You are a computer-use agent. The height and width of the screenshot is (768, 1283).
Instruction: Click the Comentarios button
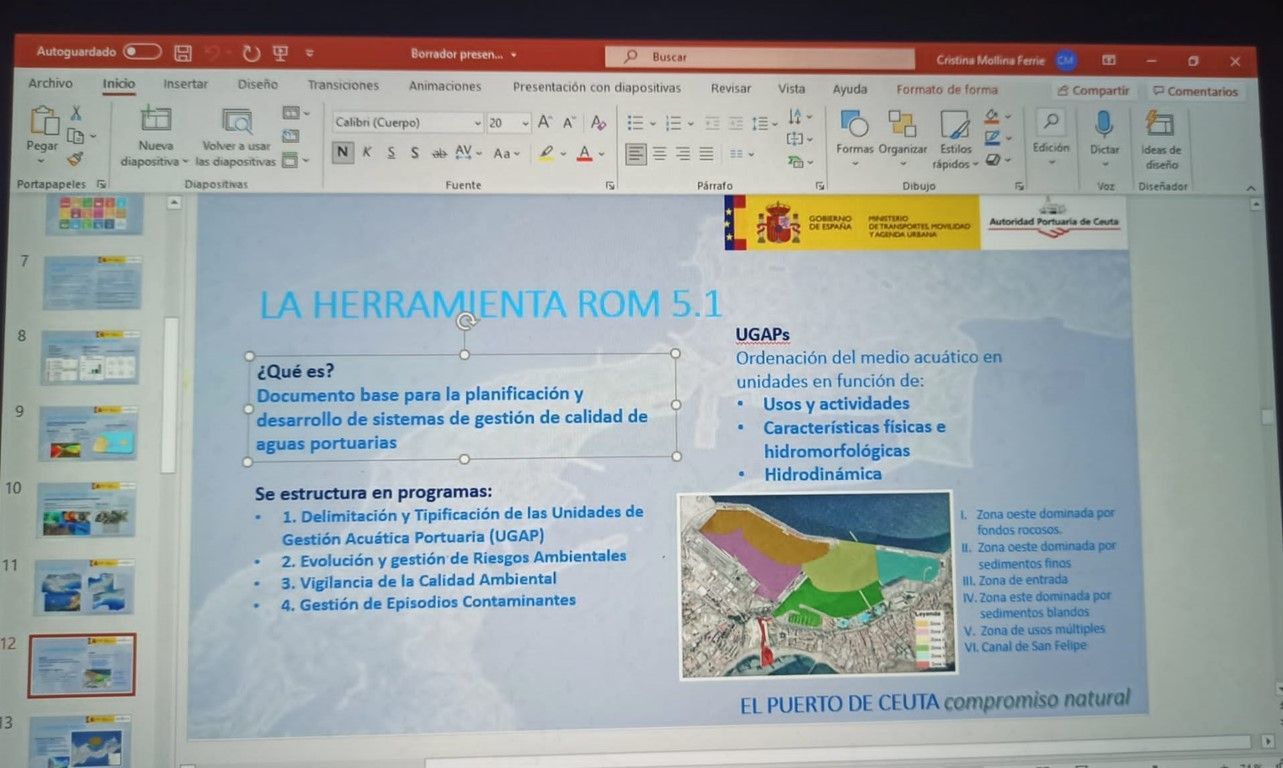pyautogui.click(x=1195, y=91)
